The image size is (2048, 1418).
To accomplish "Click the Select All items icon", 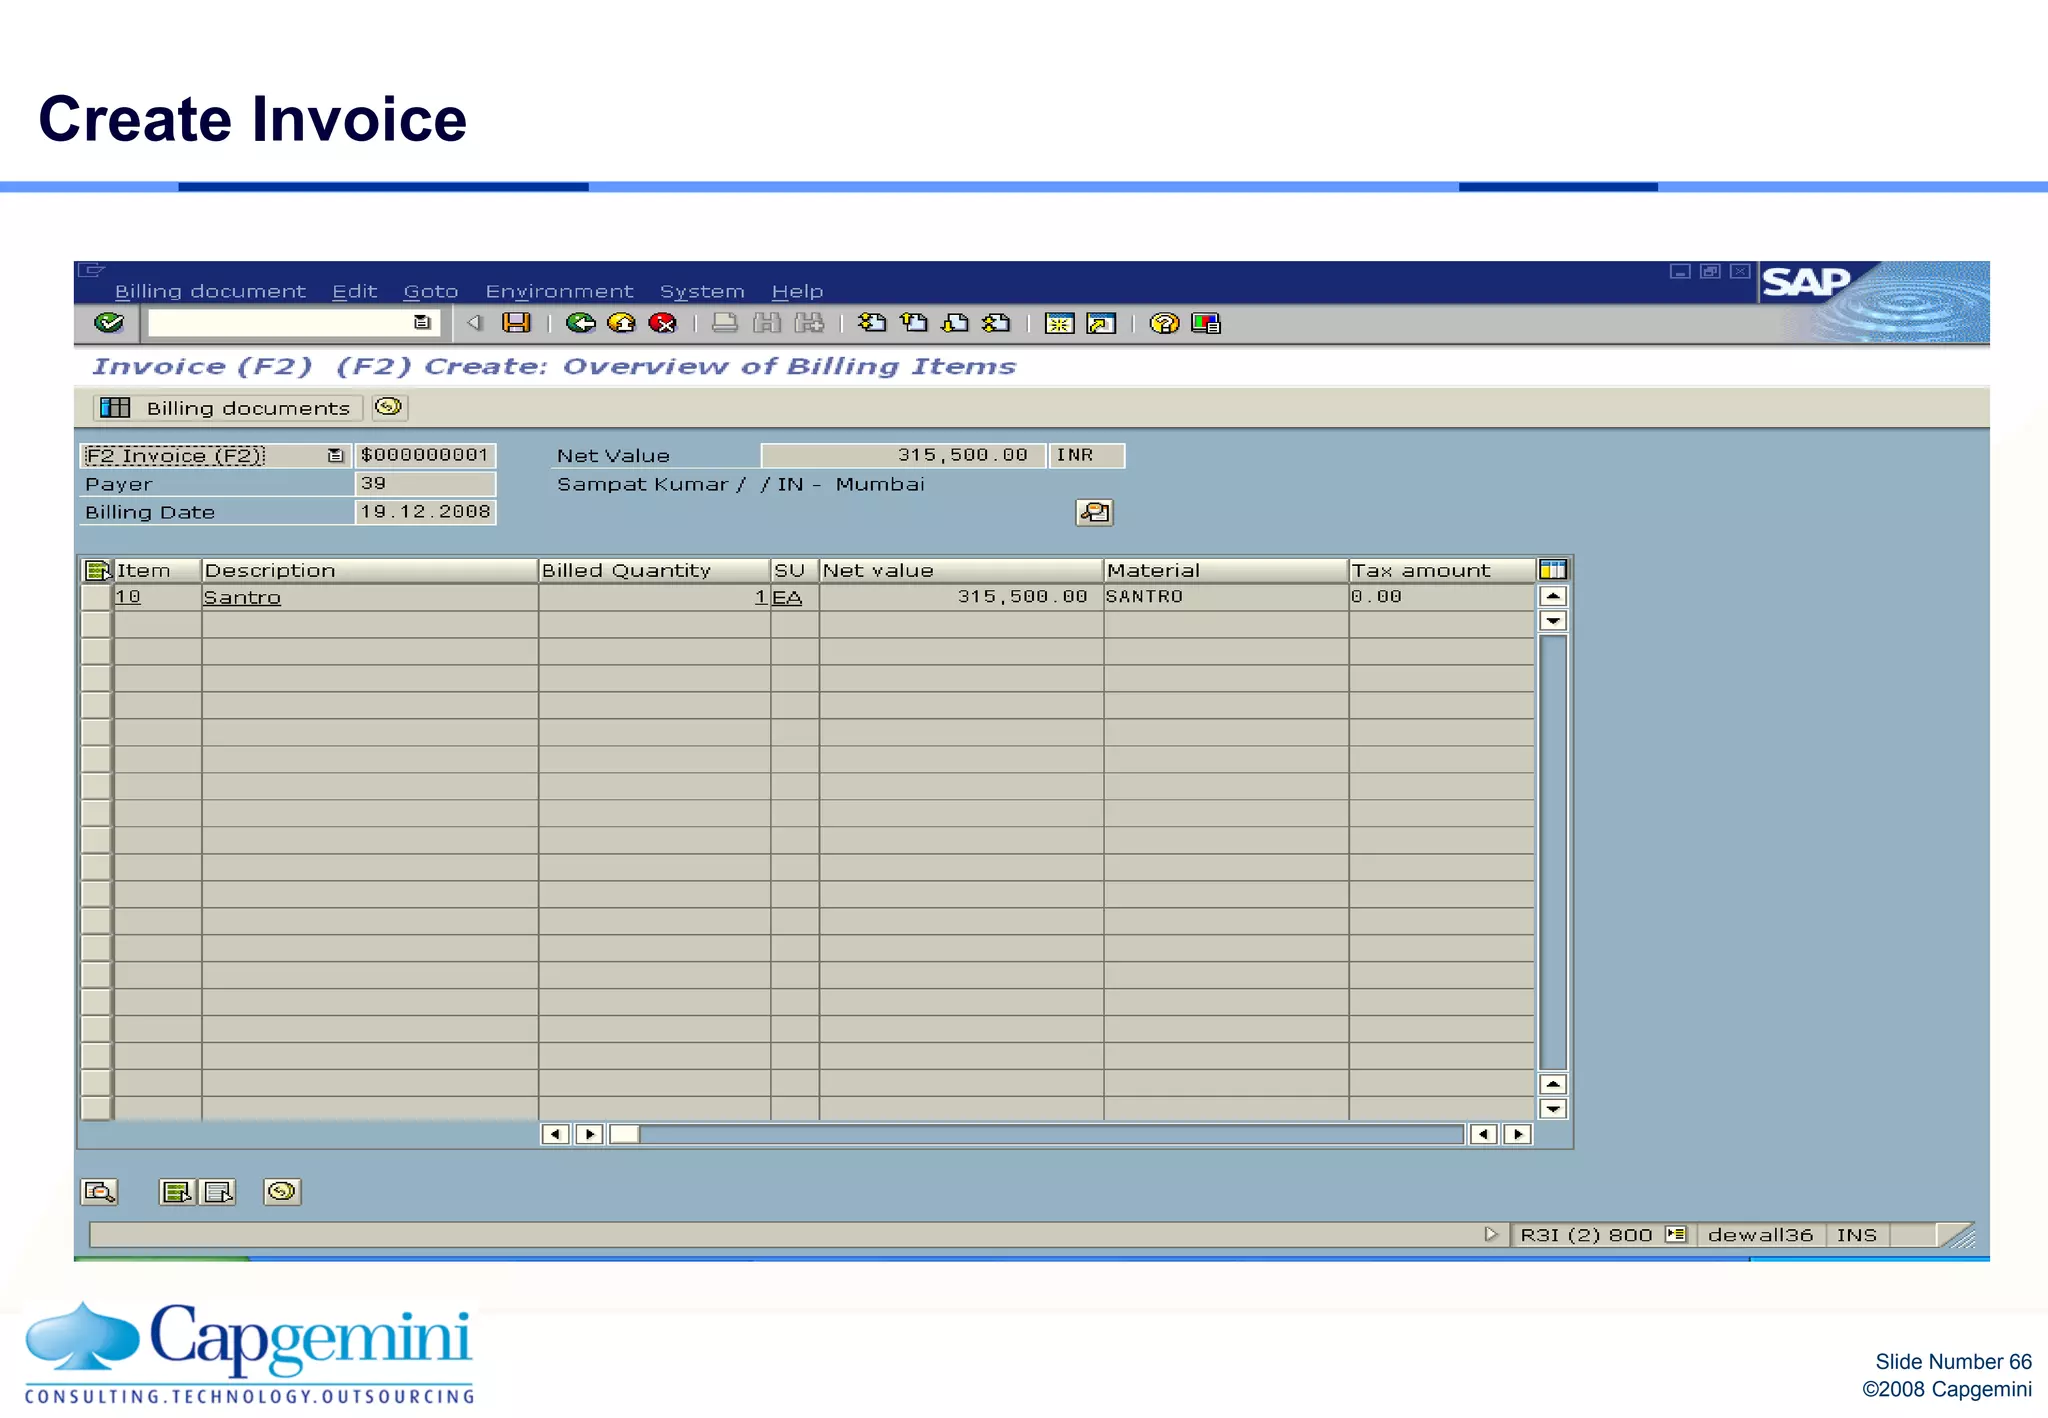I will [98, 570].
